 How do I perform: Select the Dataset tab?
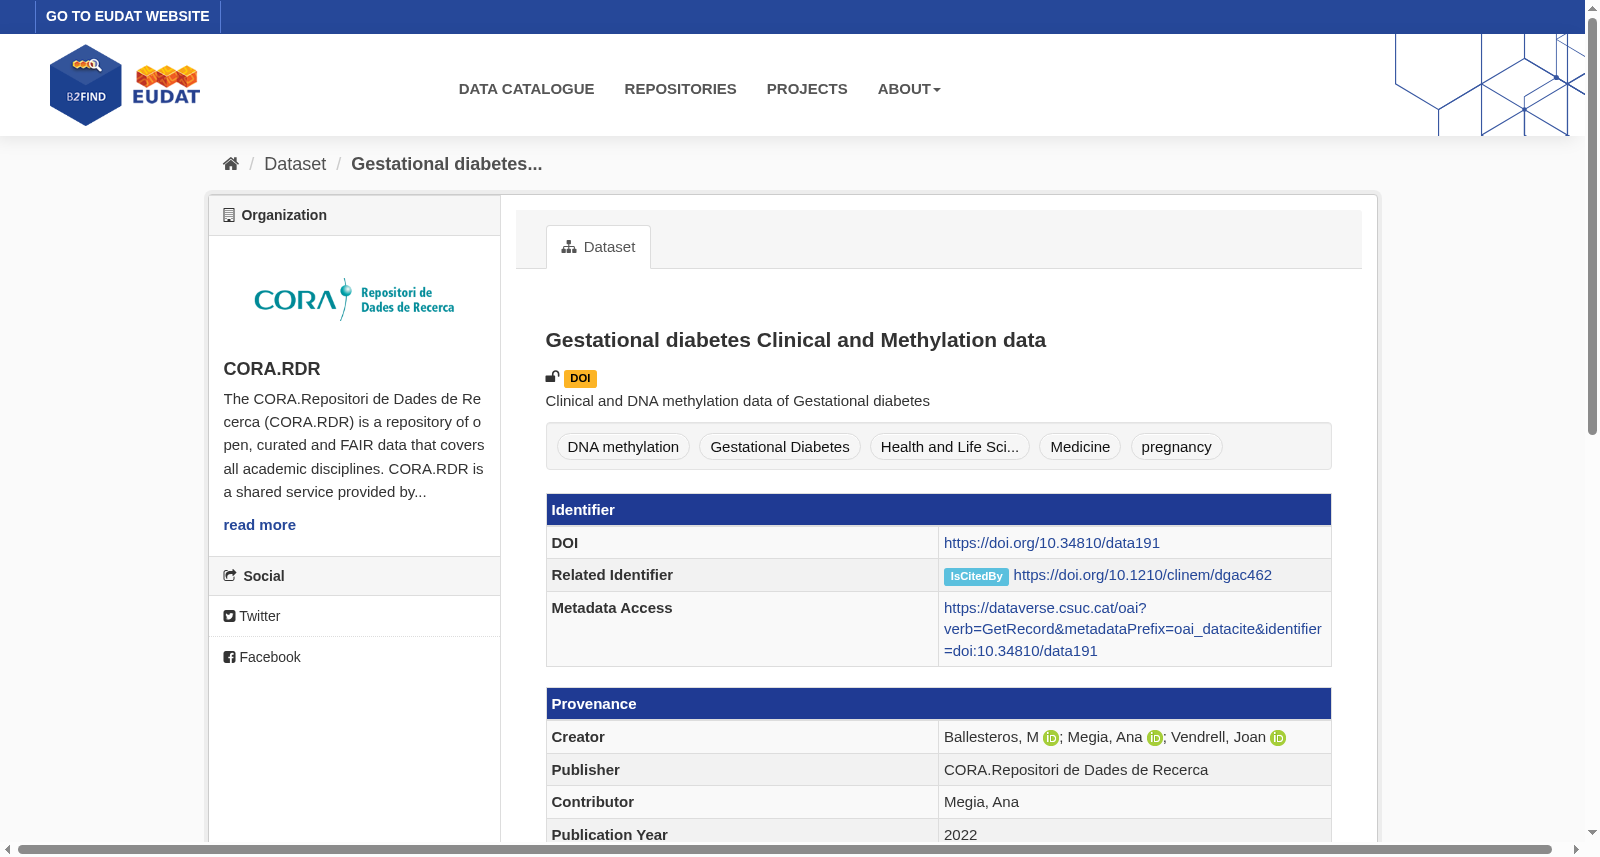[598, 247]
